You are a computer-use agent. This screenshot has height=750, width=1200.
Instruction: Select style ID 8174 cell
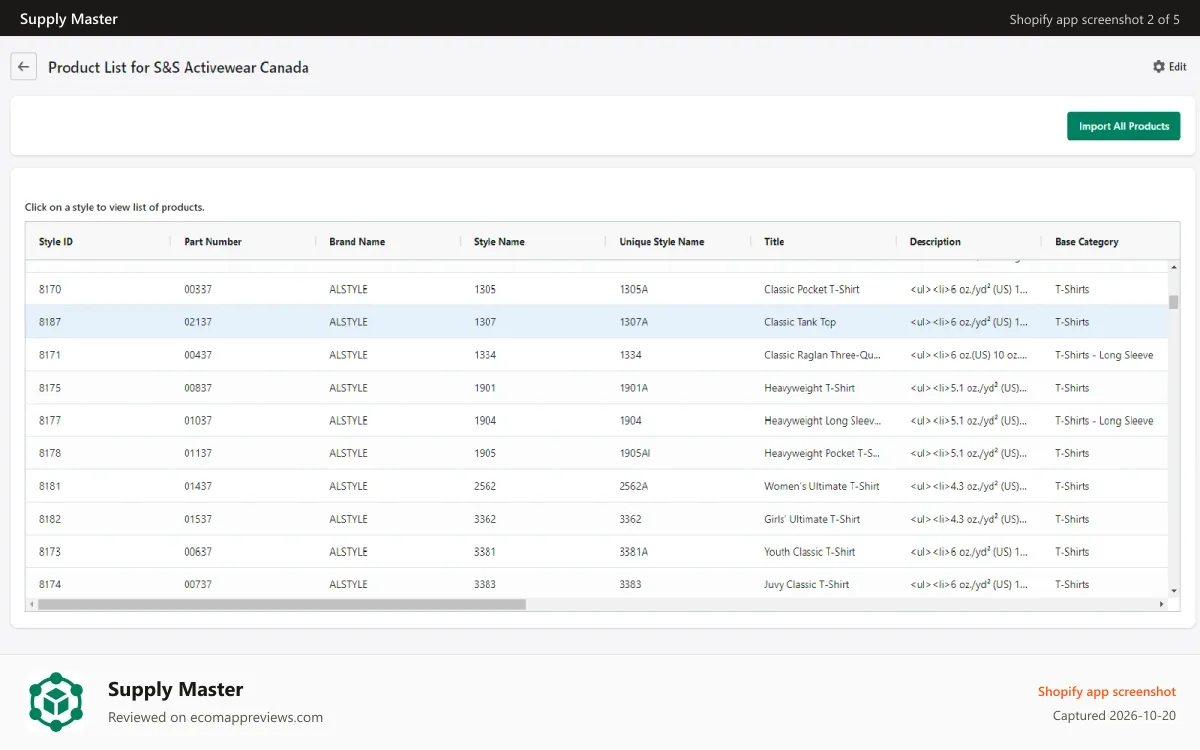pyautogui.click(x=50, y=584)
